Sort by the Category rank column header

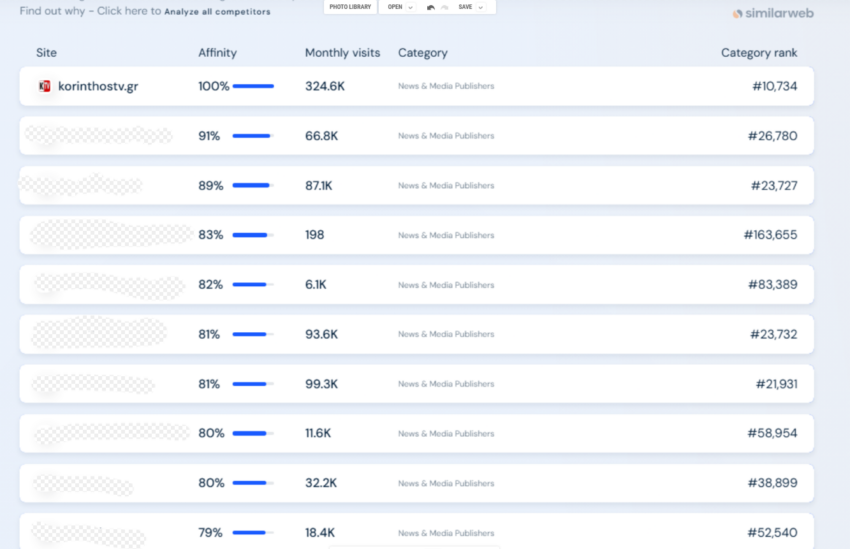coord(759,53)
